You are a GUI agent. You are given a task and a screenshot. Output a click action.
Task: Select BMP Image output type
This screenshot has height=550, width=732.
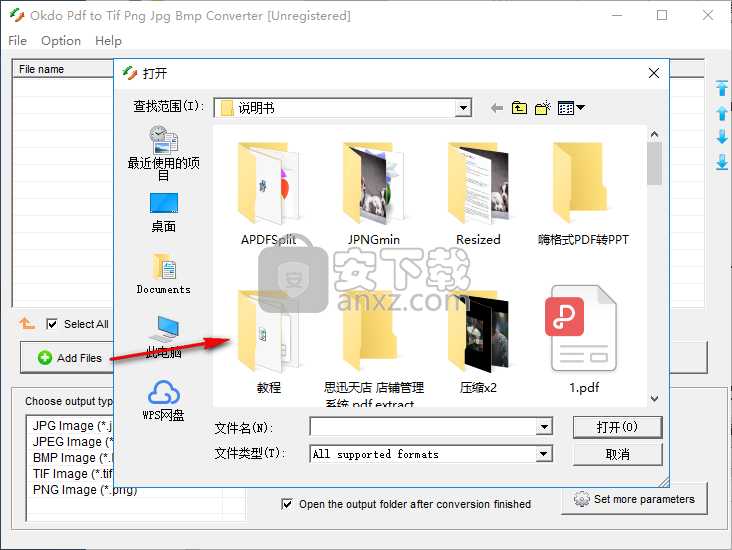pyautogui.click(x=72, y=458)
